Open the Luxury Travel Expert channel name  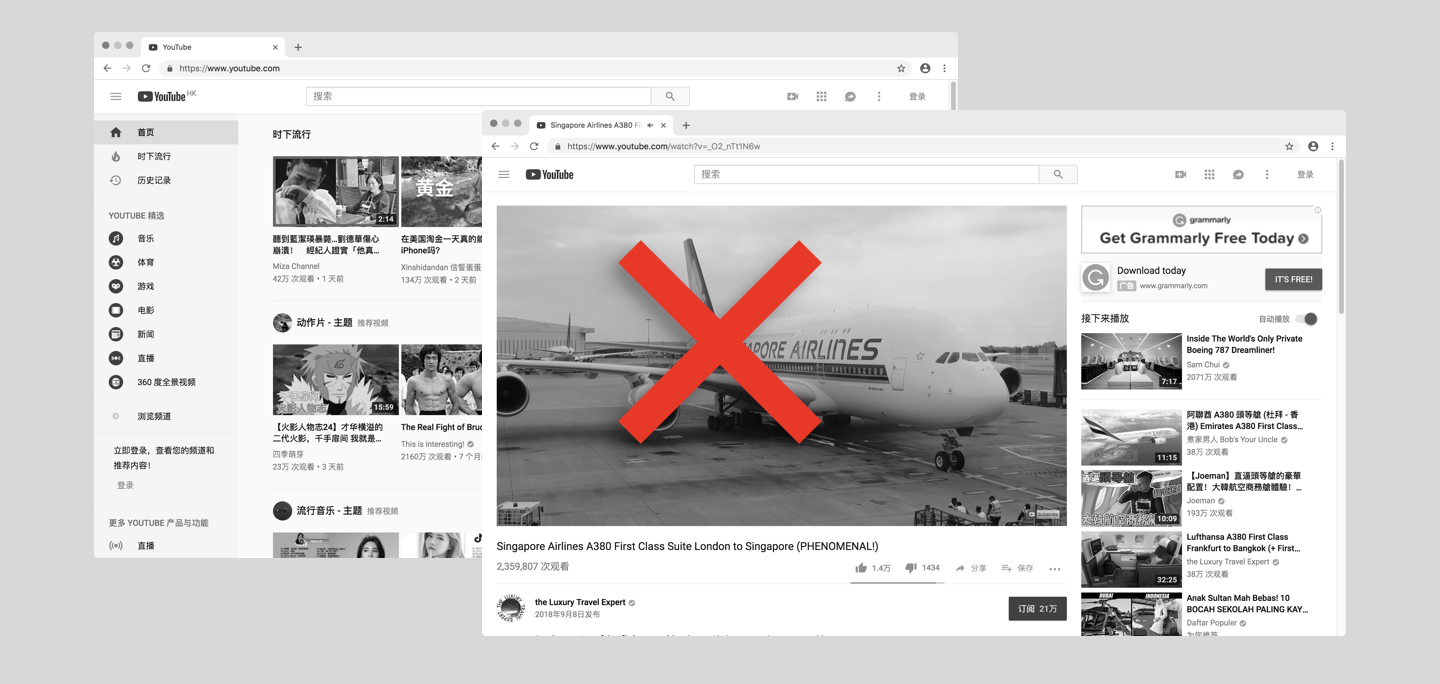(x=580, y=602)
